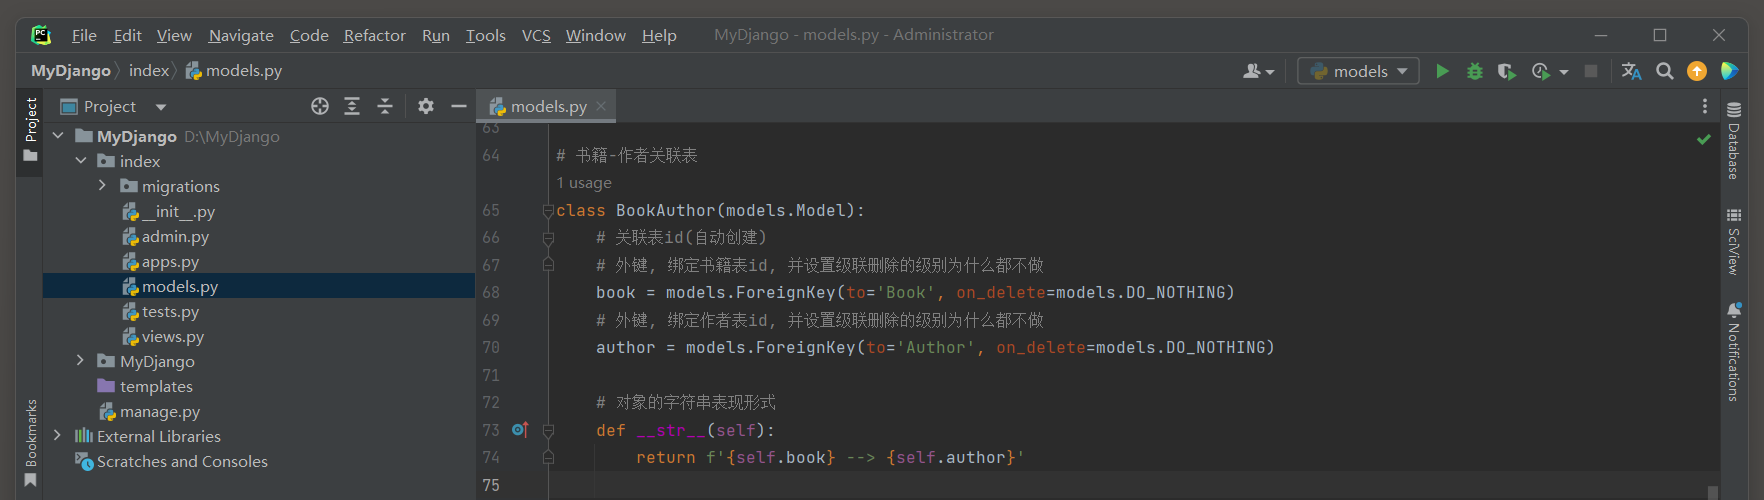Click the MyDjango breadcrumb
The height and width of the screenshot is (500, 1764).
[70, 71]
